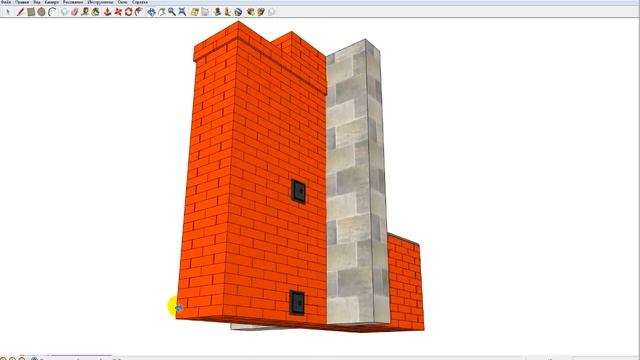Open the Окно menu

(122, 2)
